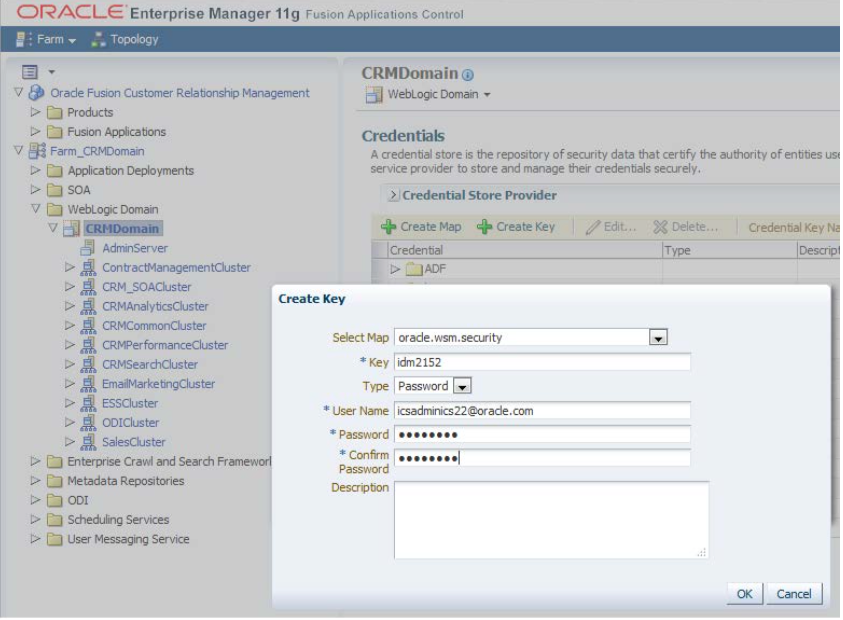Screen dimensions: 843x620
Task: Click the CRMSearchCluster cluster icon
Action: coord(88,364)
